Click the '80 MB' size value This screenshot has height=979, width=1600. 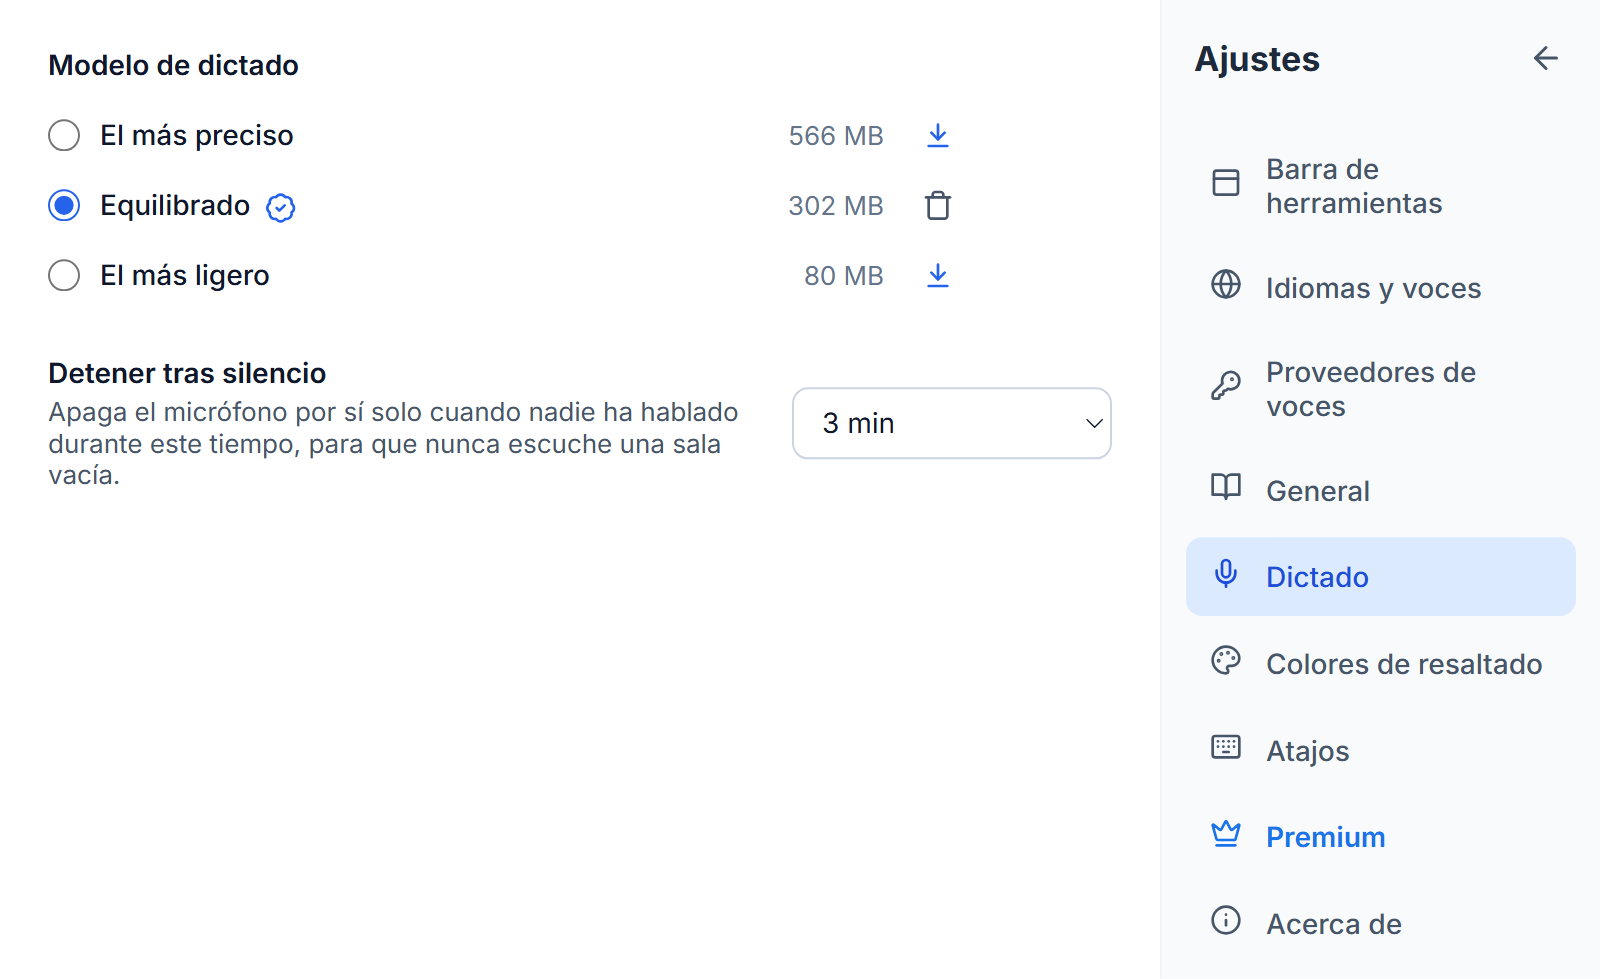844,276
